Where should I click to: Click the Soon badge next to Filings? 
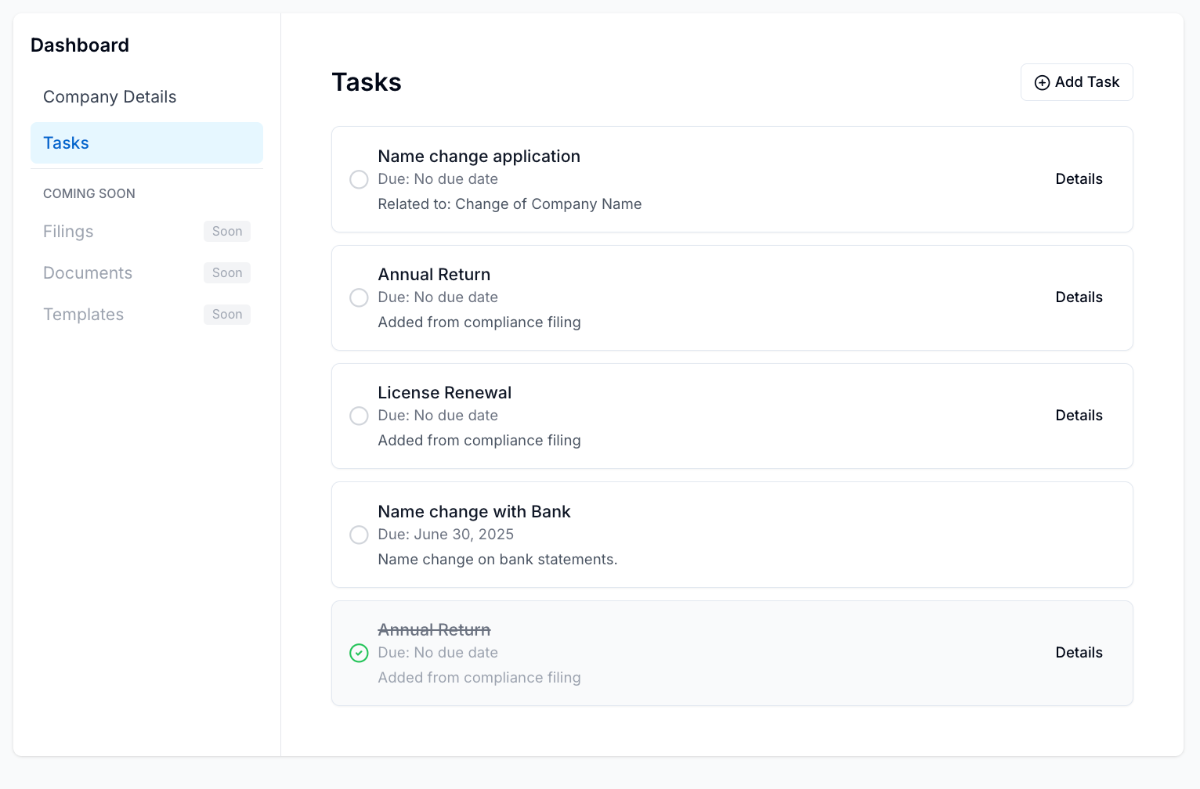[227, 232]
